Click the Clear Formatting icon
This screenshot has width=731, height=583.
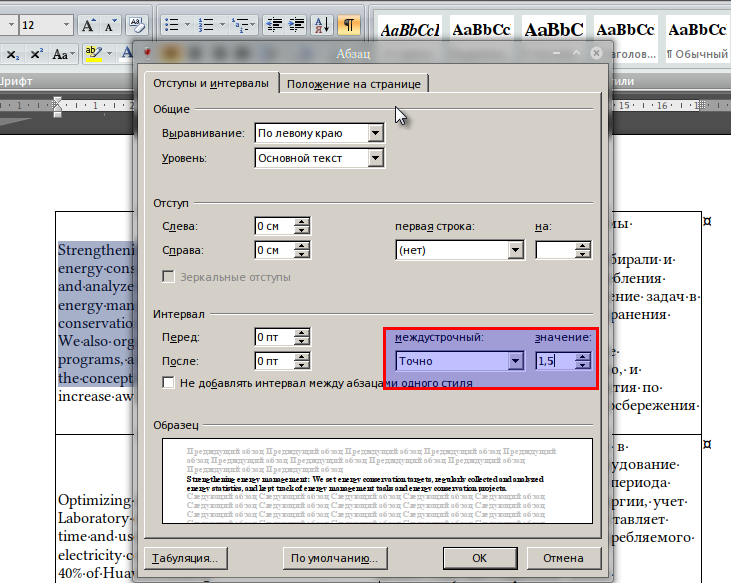click(137, 25)
